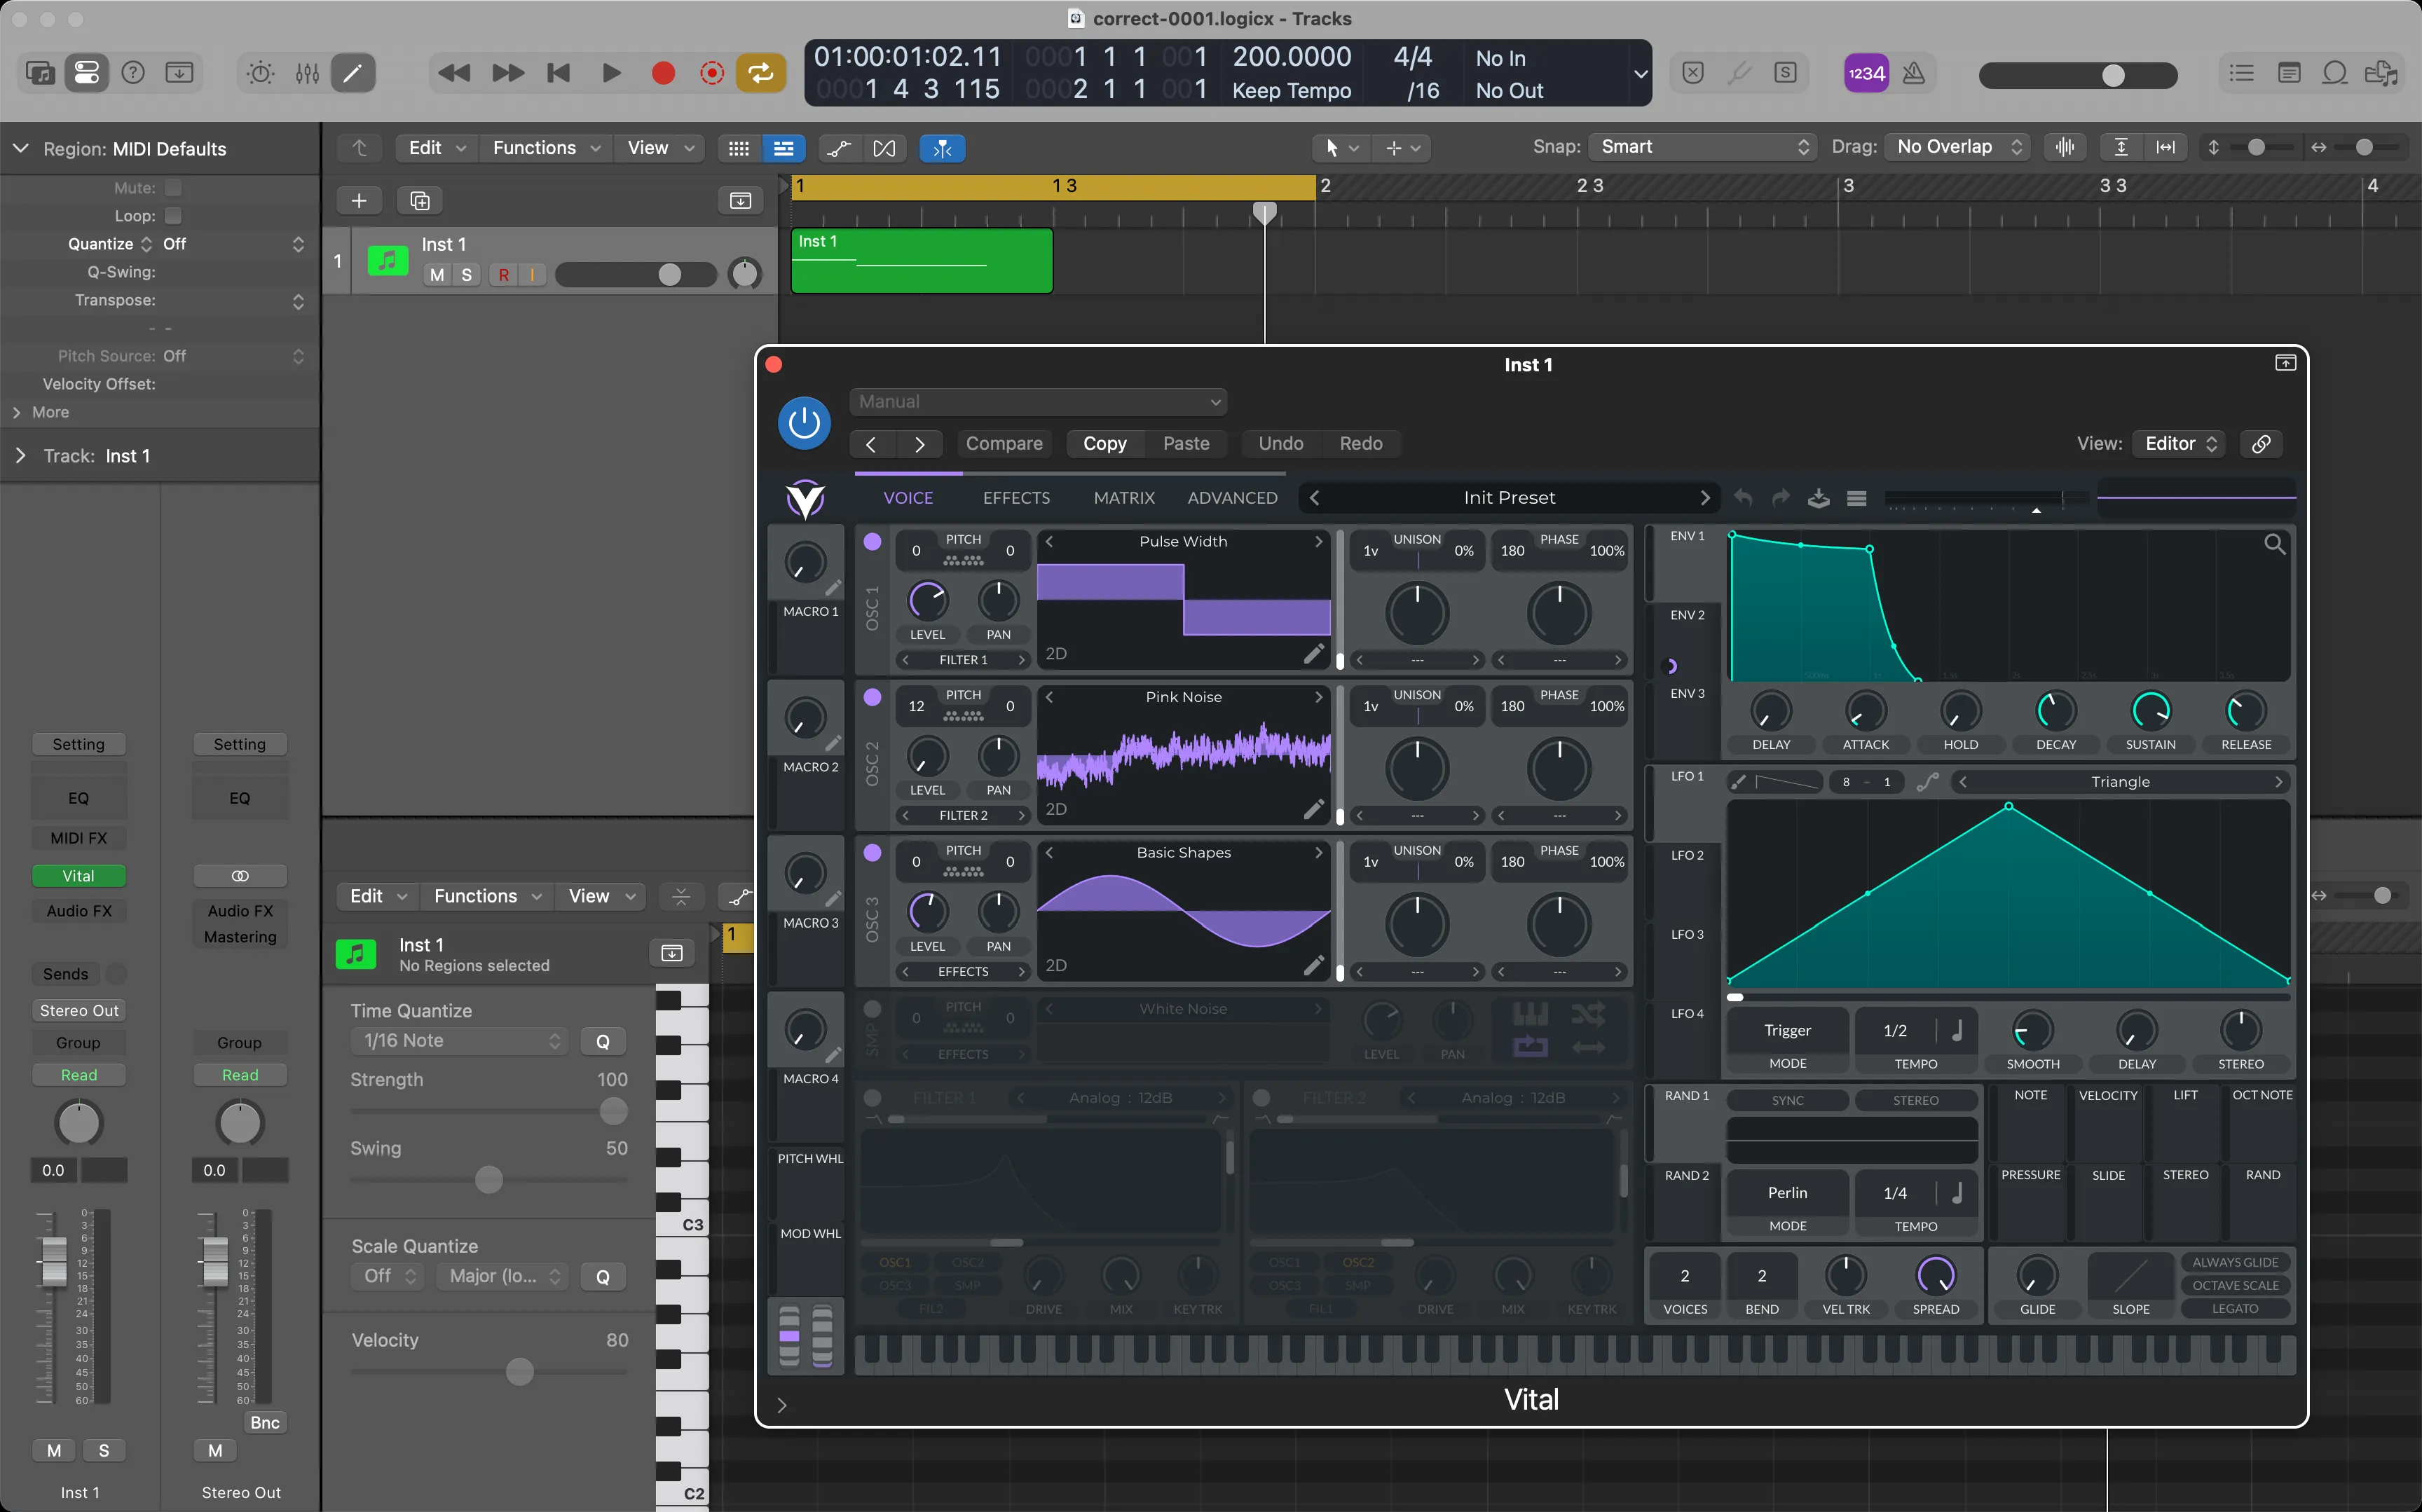Record-enable Inst 1 track R button

point(504,275)
